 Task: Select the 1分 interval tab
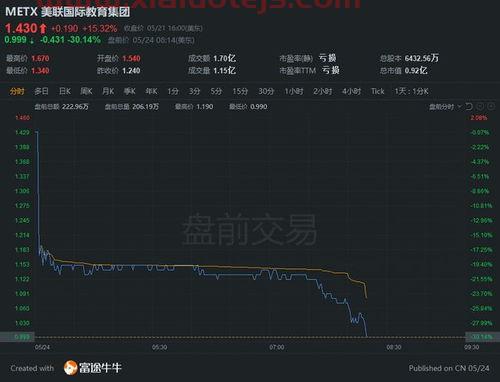tap(173, 91)
